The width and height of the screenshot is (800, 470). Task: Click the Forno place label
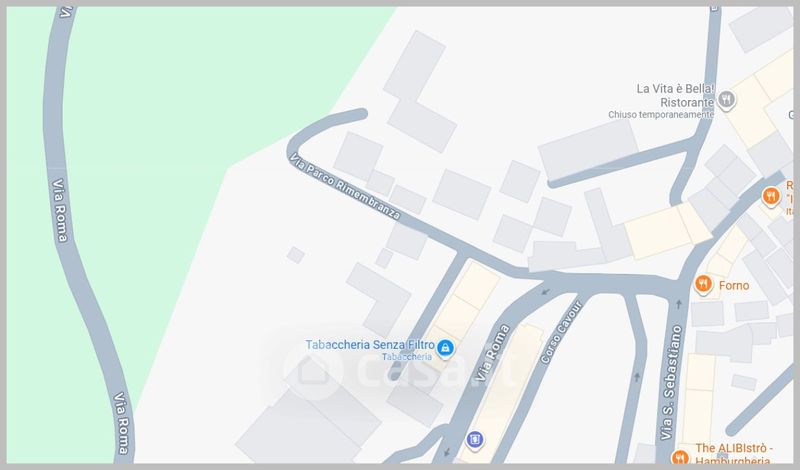pyautogui.click(x=734, y=285)
